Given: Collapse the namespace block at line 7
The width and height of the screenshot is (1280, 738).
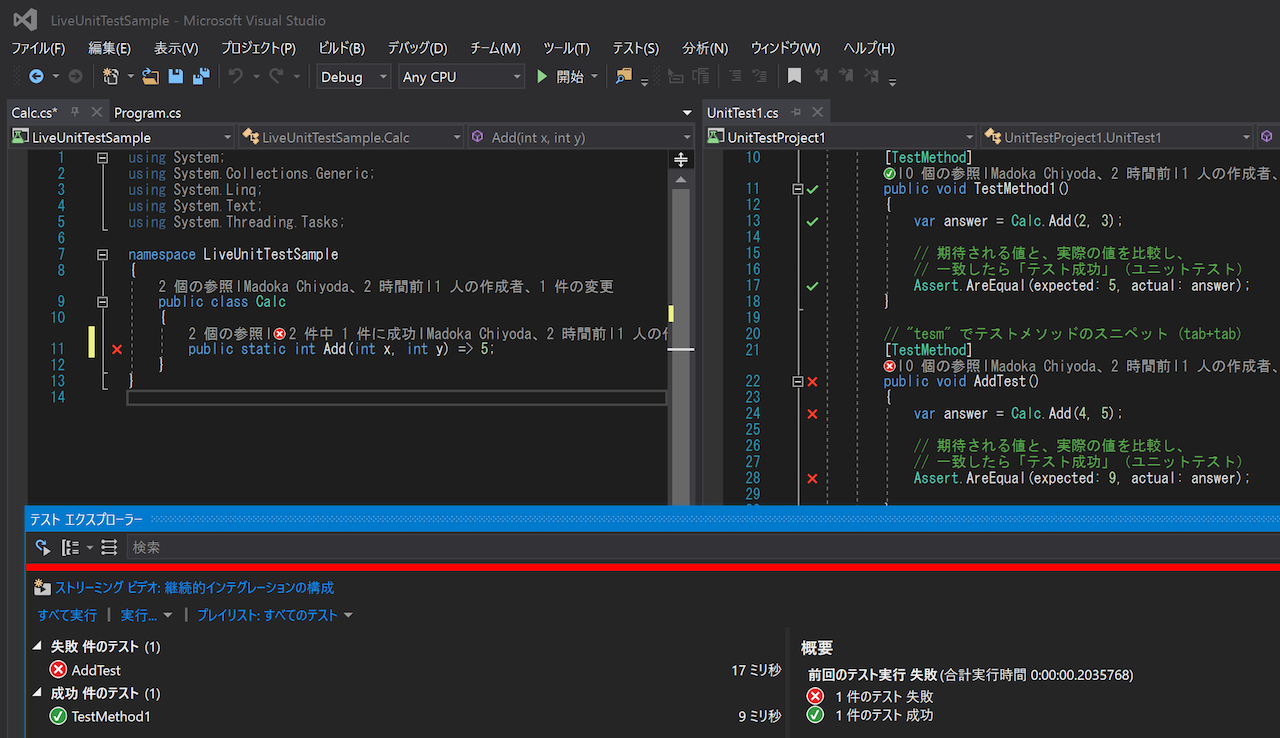Looking at the screenshot, I should coord(102,254).
